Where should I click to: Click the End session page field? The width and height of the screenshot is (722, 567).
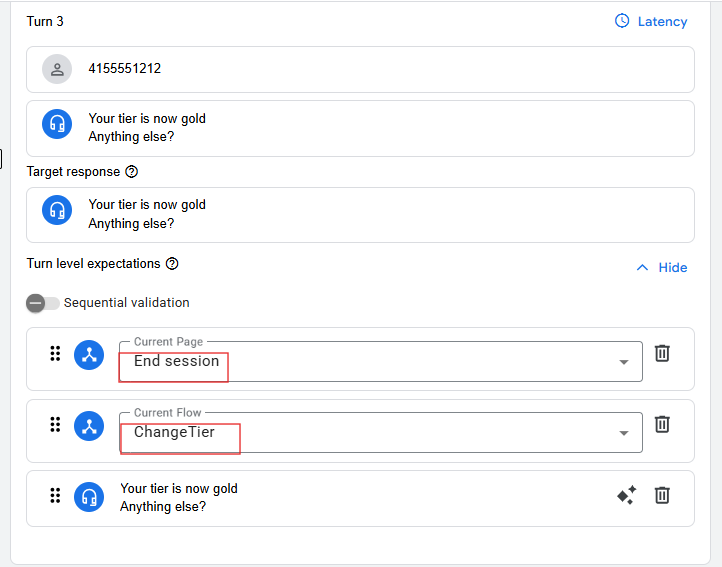point(370,361)
